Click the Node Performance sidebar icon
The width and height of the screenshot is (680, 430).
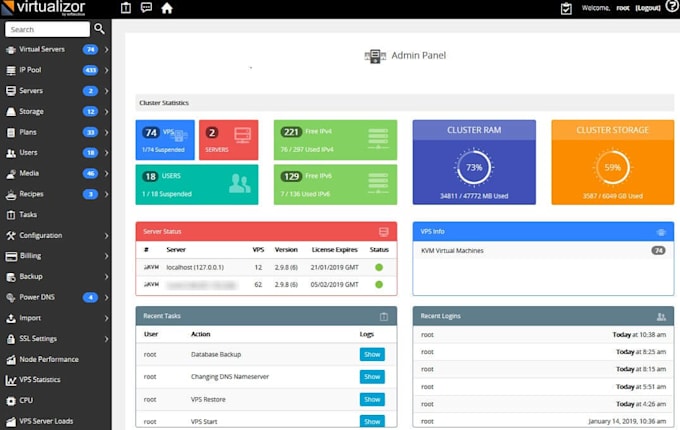coord(11,359)
